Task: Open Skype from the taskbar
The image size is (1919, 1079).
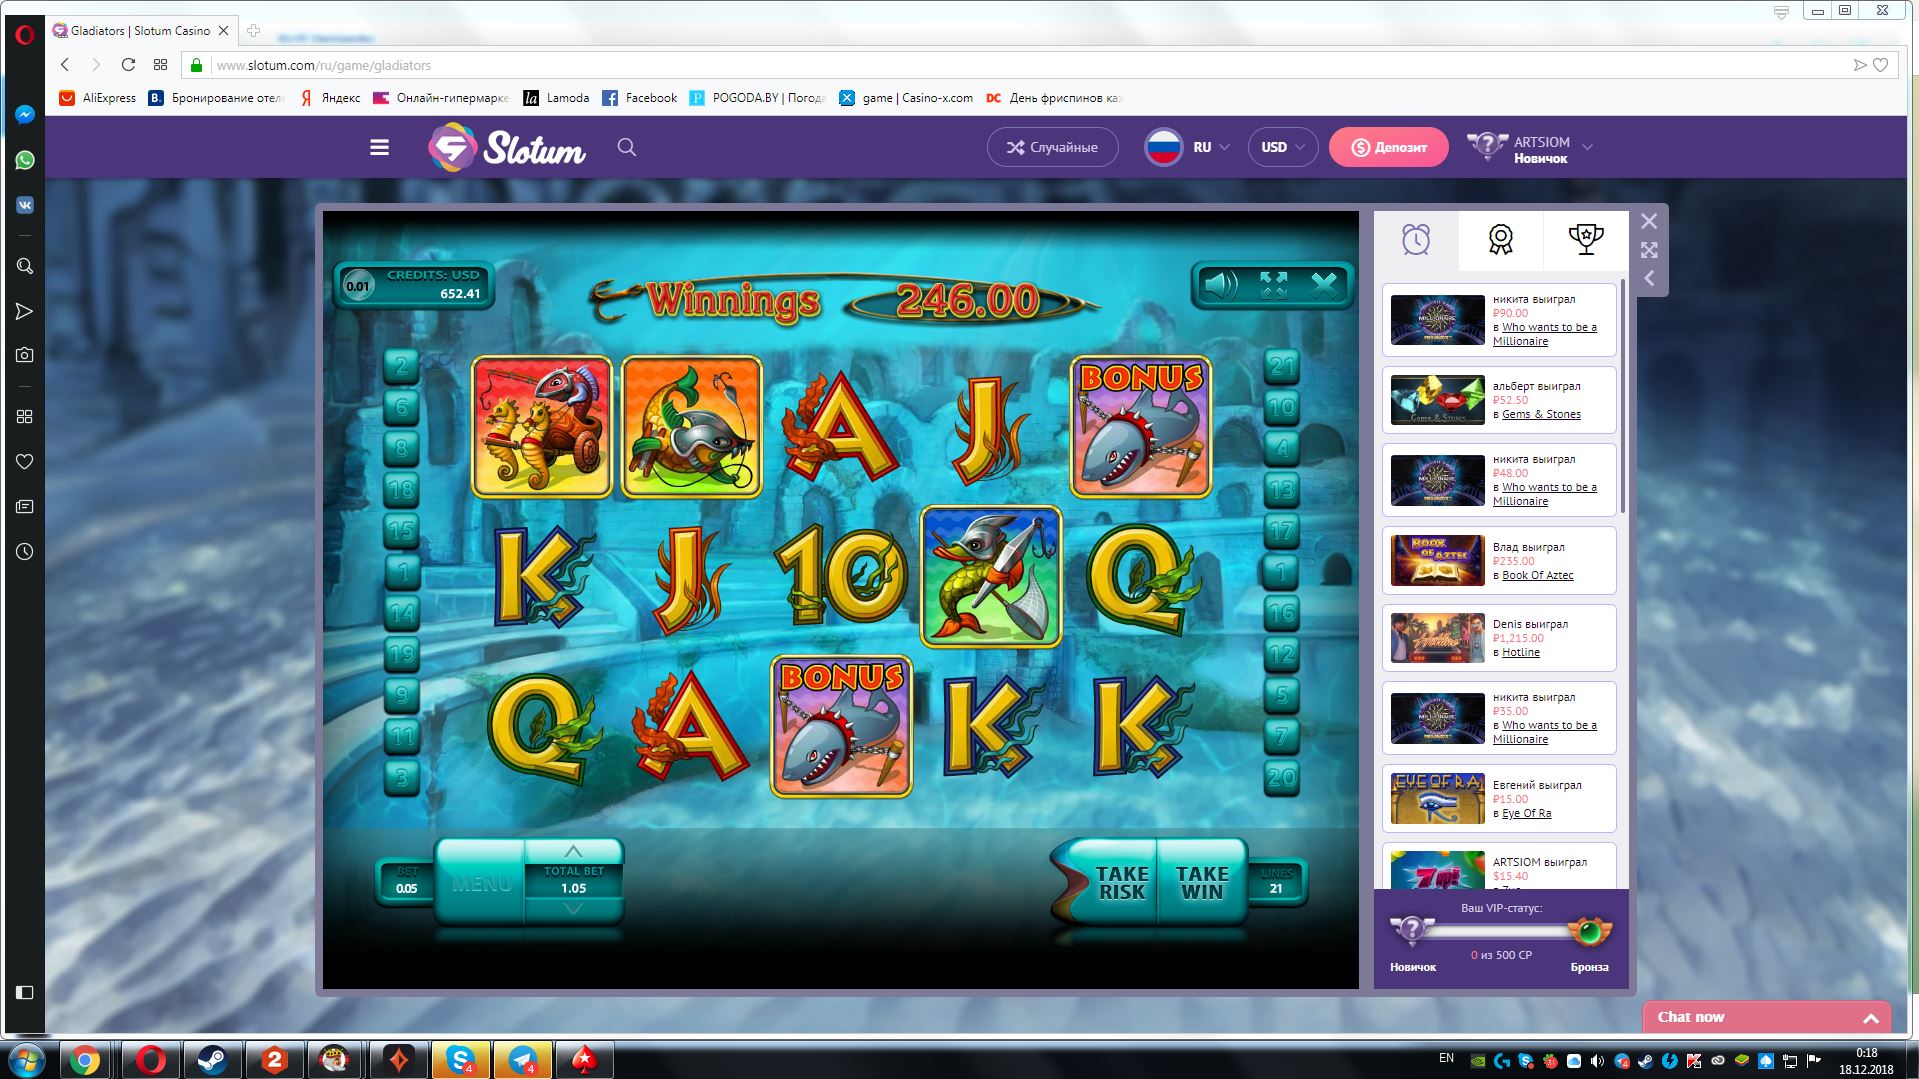Action: (x=460, y=1059)
